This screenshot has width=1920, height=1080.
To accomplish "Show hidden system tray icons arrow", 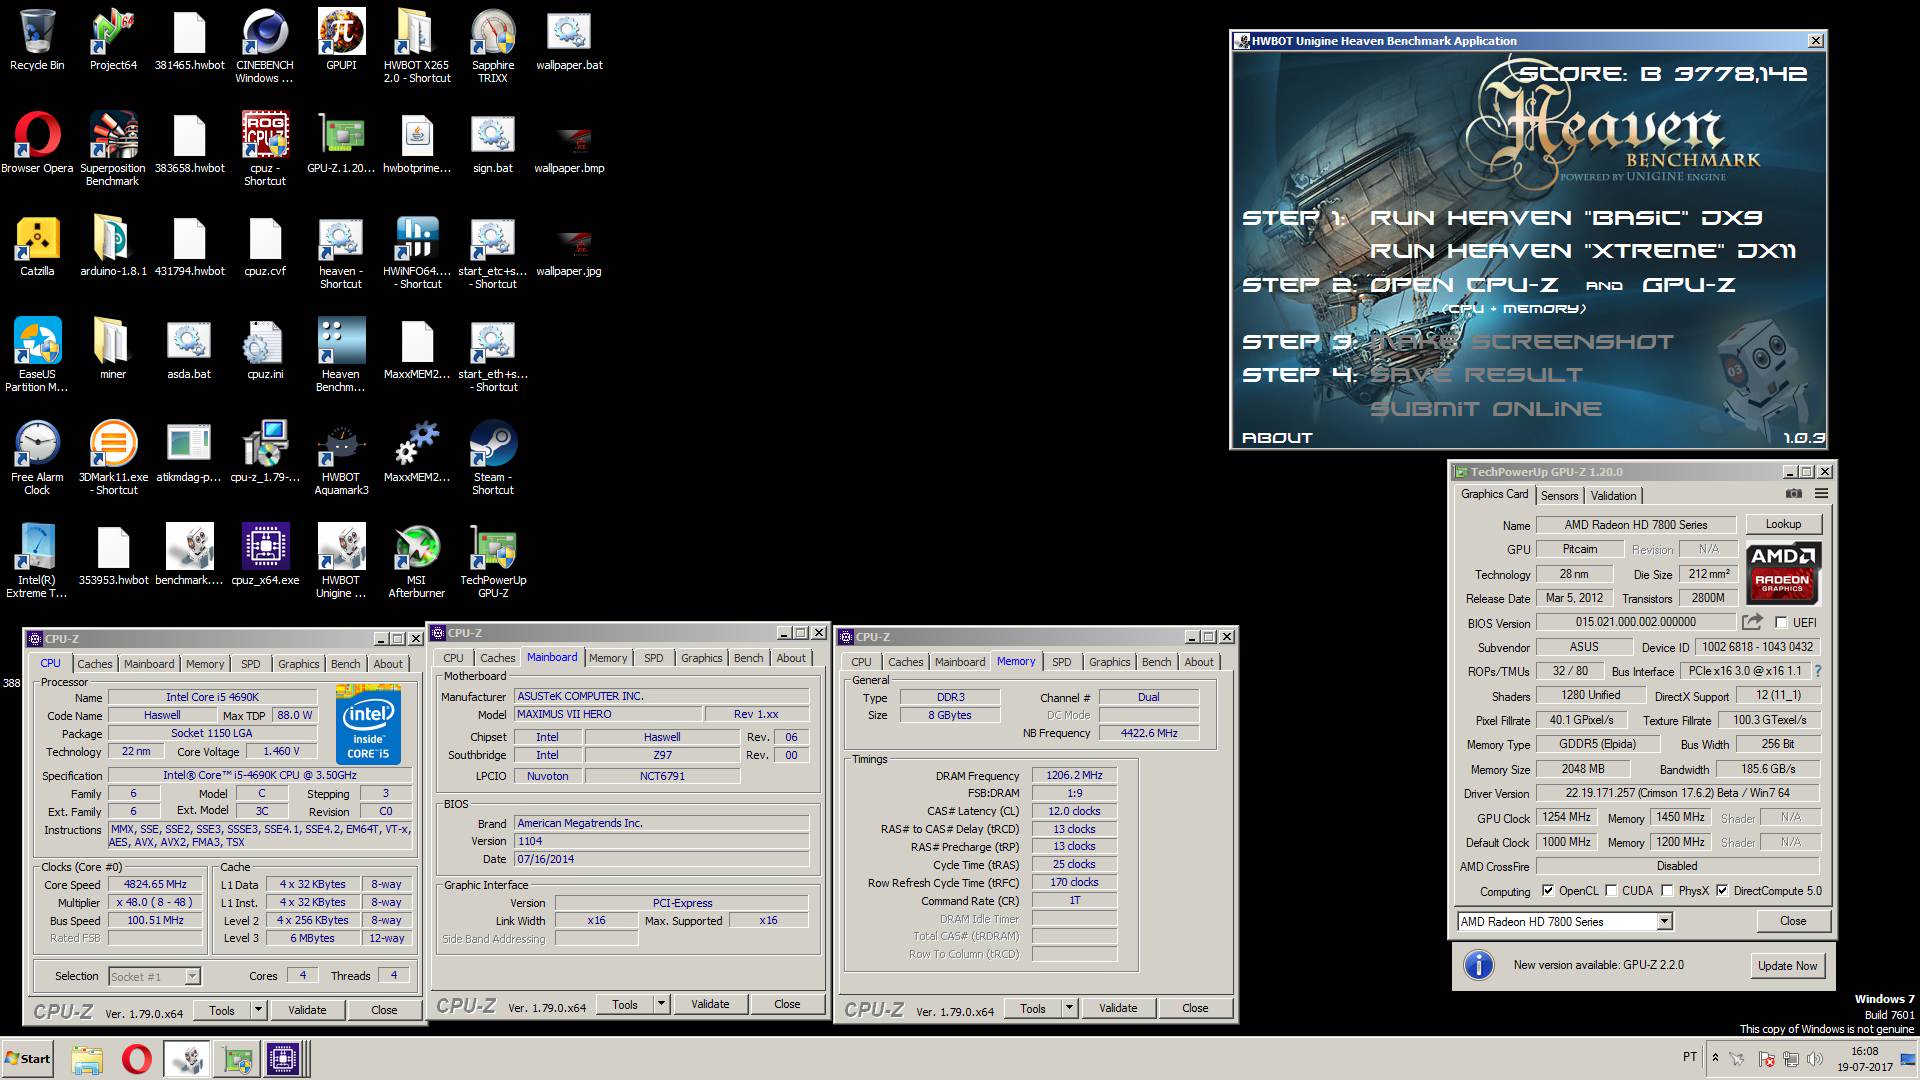I will click(x=1715, y=1057).
